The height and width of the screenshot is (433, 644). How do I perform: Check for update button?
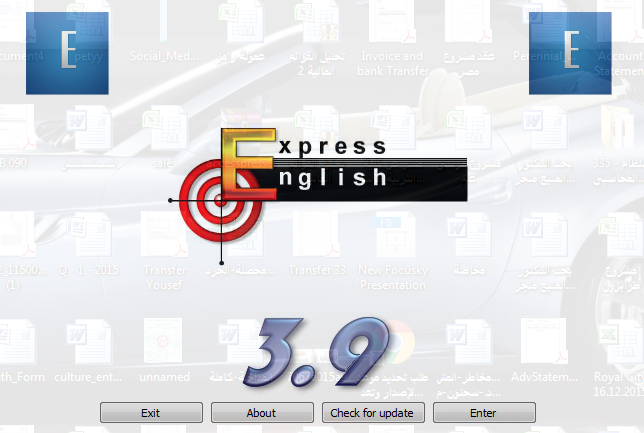tap(373, 412)
